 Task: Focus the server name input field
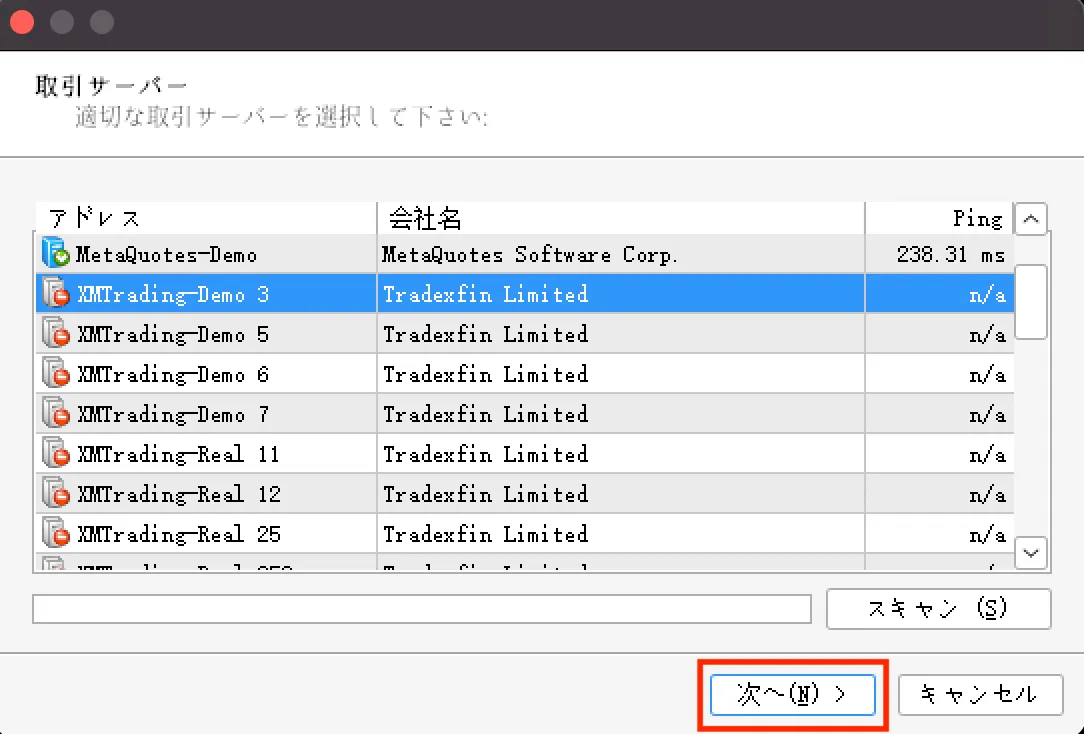pos(422,609)
